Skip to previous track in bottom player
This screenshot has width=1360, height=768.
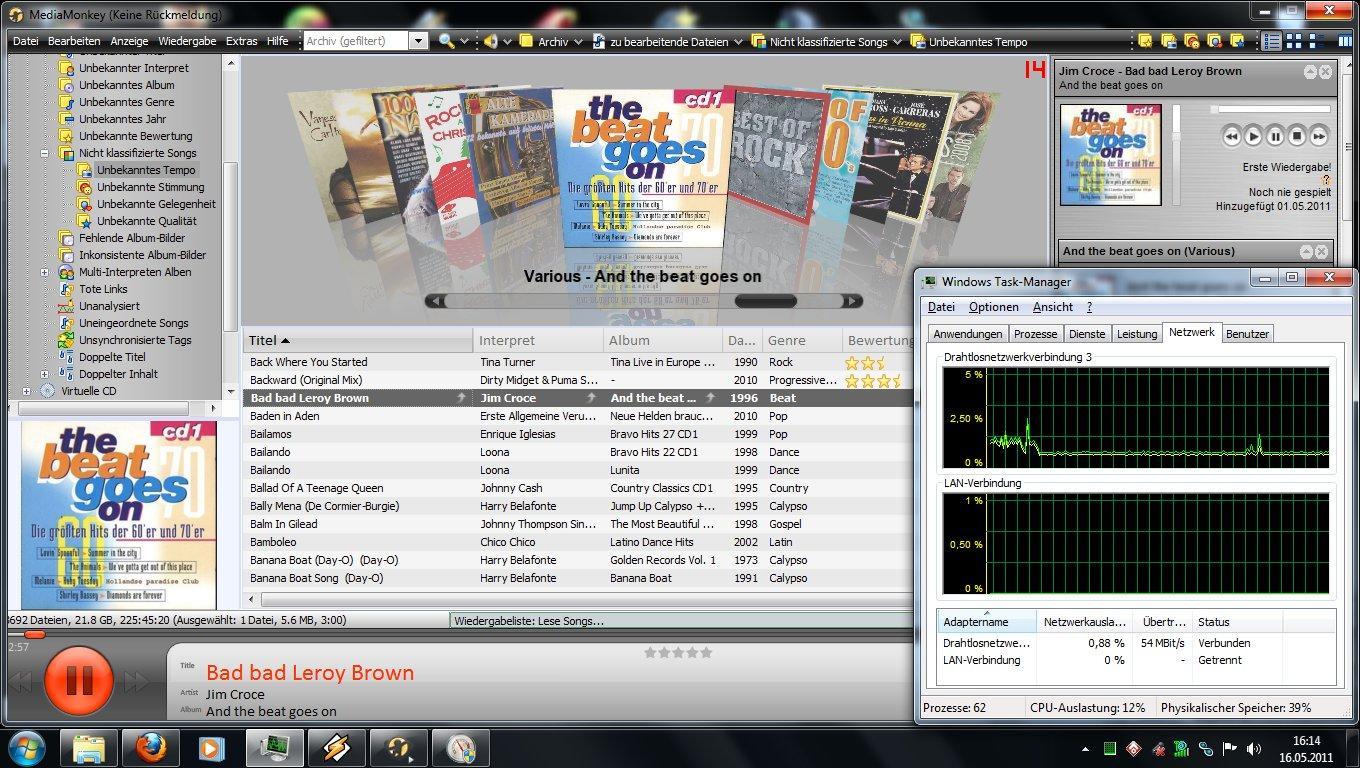click(x=21, y=682)
